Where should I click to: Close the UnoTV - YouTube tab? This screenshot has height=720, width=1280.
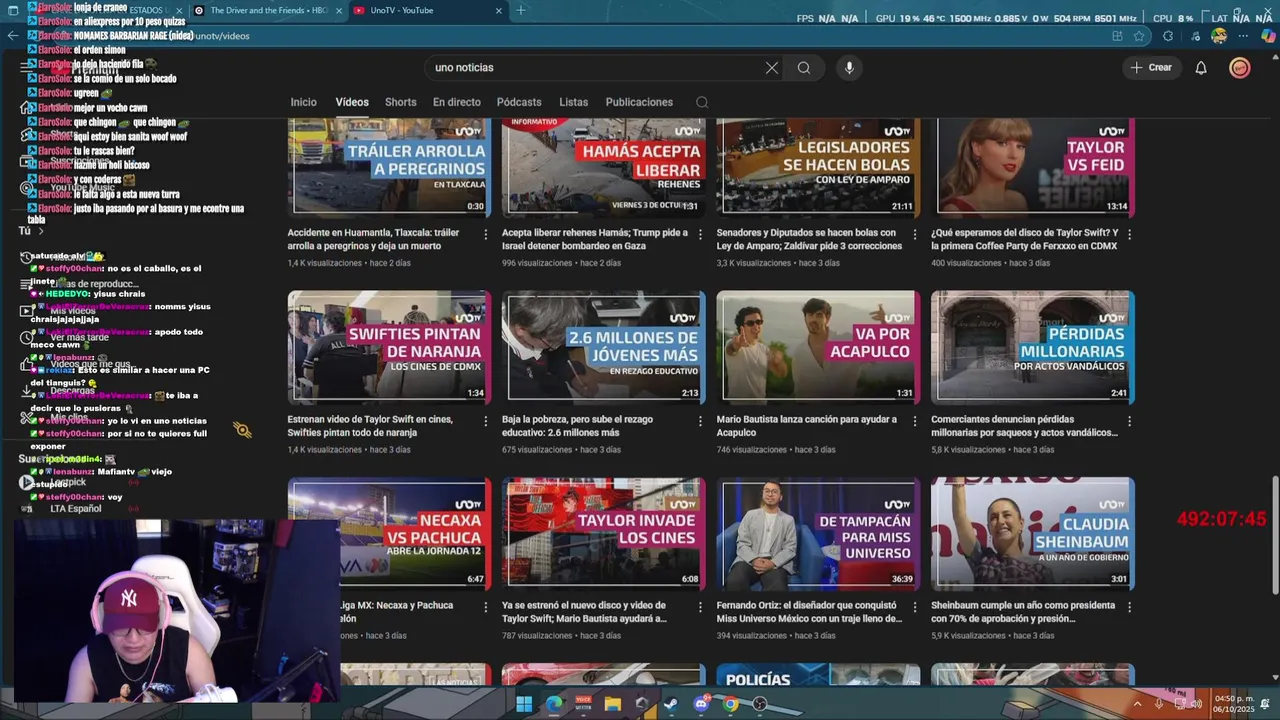pyautogui.click(x=499, y=11)
